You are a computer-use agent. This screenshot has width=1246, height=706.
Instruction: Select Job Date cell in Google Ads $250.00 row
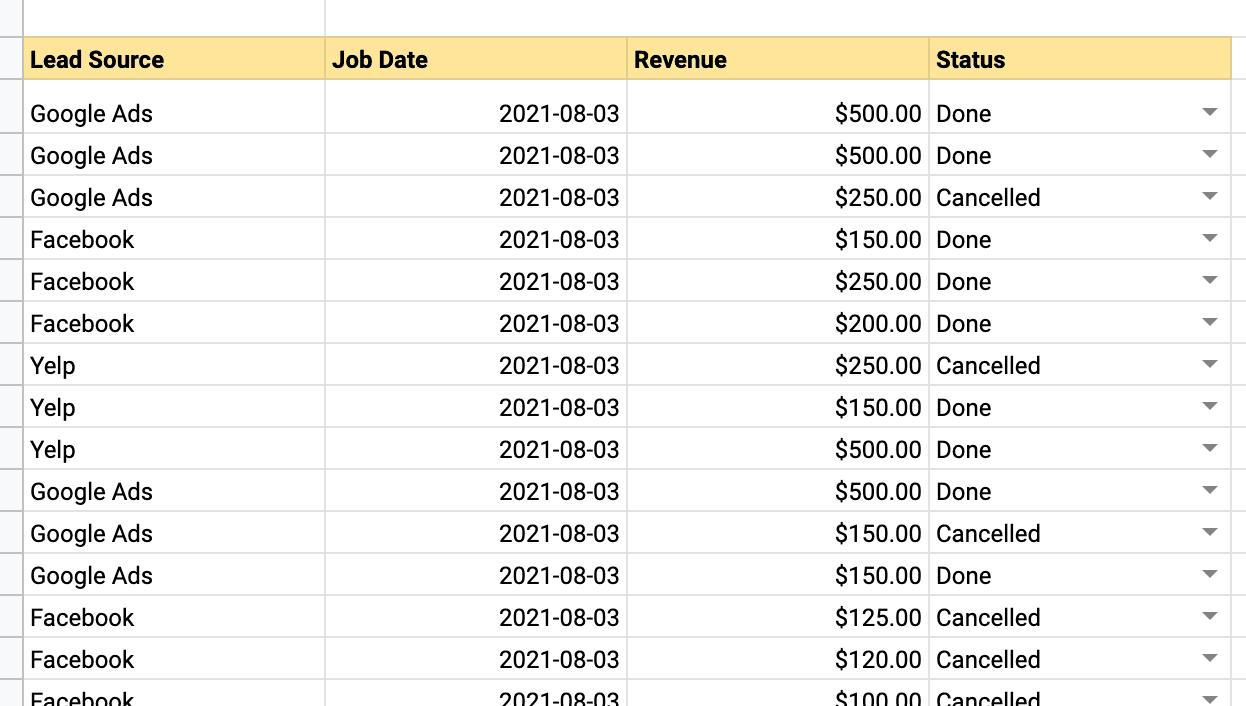(x=476, y=197)
